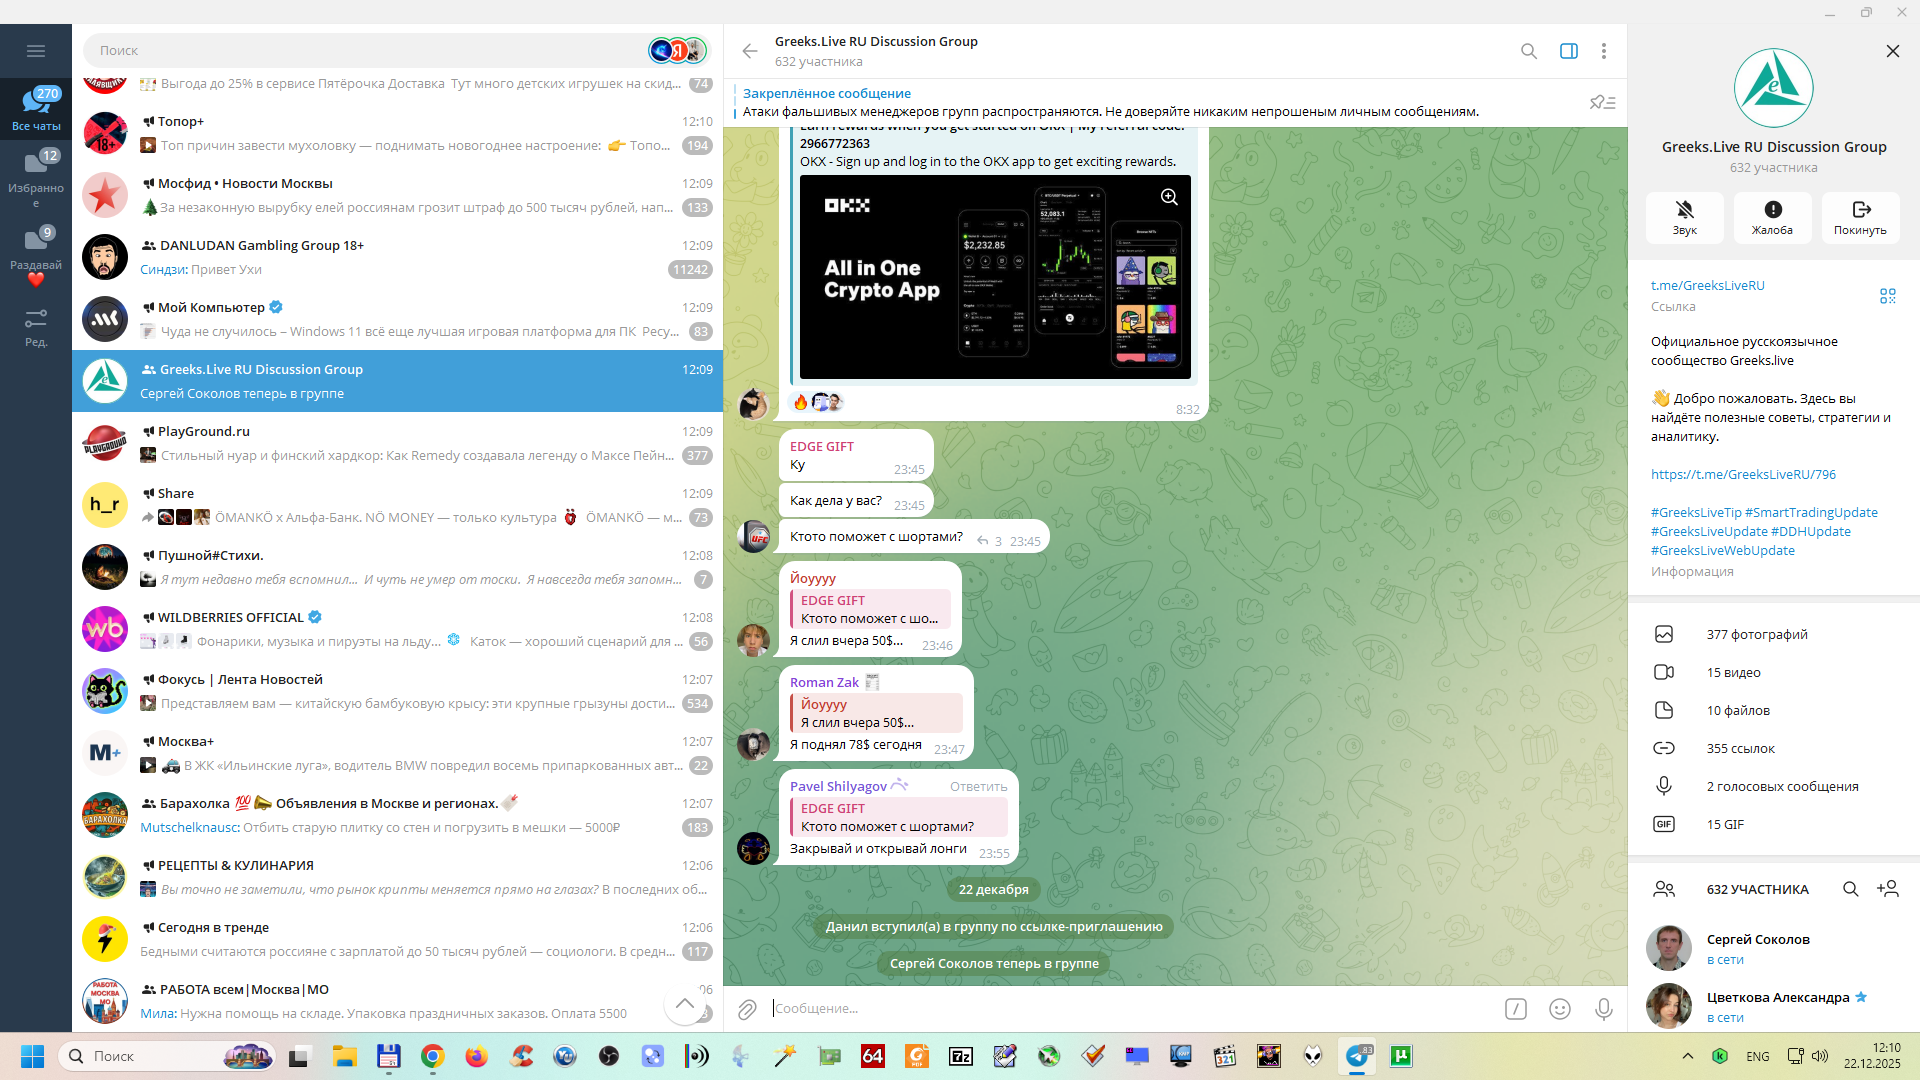Image resolution: width=1920 pixels, height=1080 pixels.
Task: Report the group via Жалоба button
Action: pos(1772,216)
